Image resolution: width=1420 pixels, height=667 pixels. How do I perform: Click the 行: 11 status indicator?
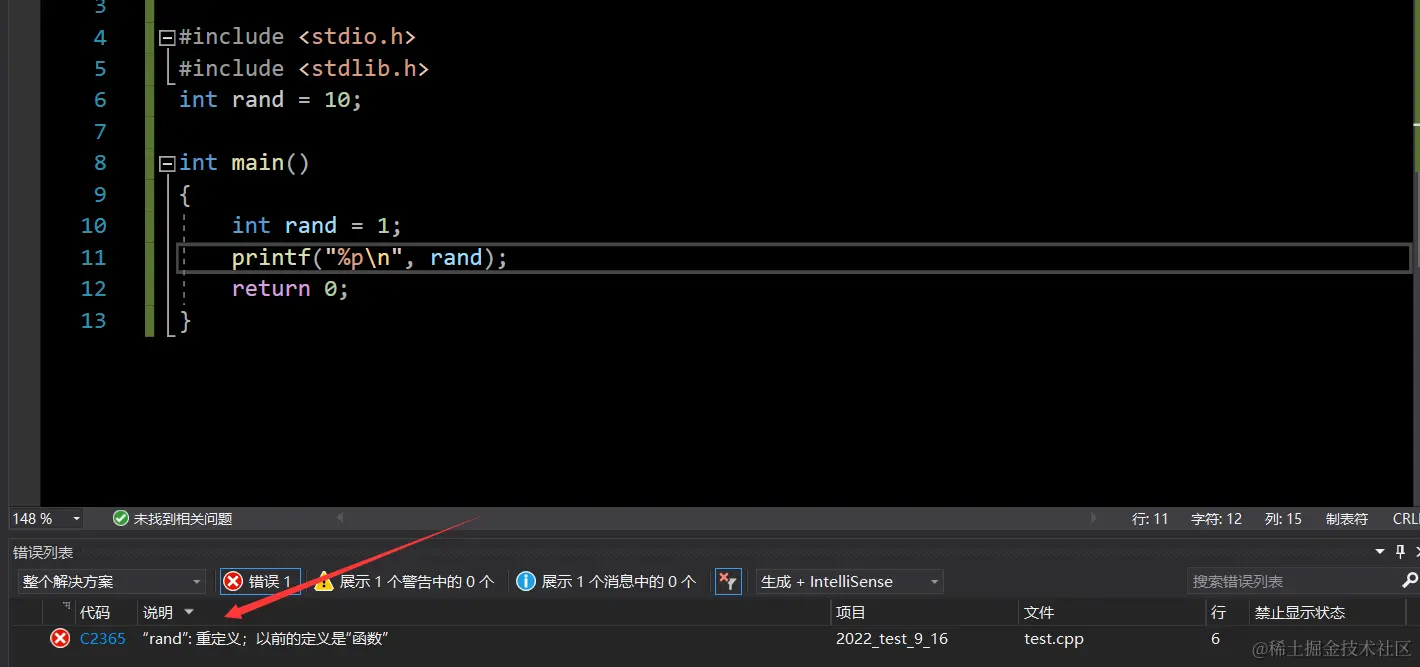(1150, 519)
